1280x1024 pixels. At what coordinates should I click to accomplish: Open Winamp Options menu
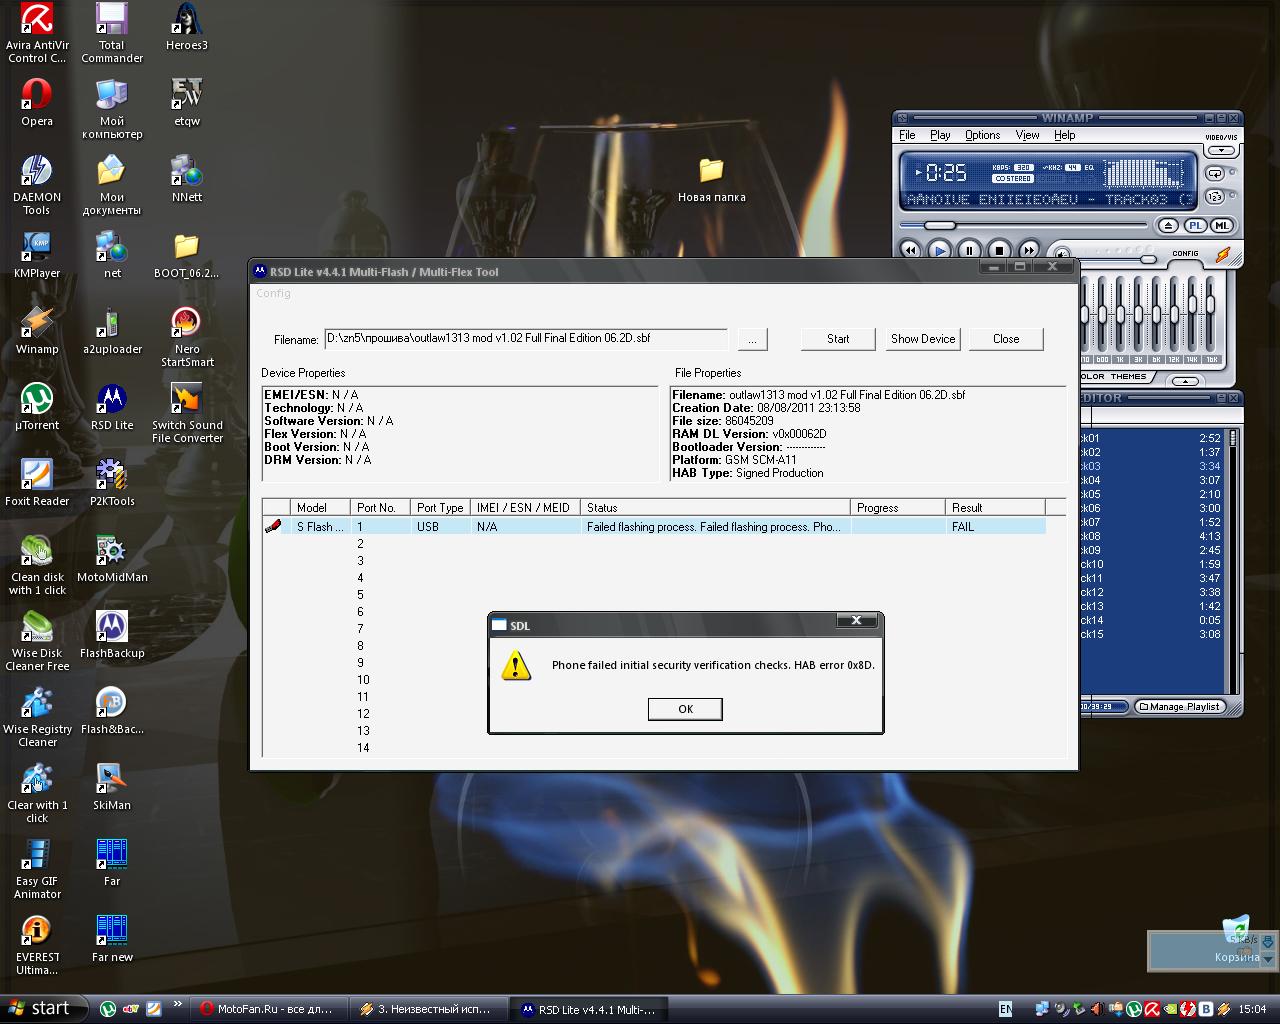pos(982,135)
